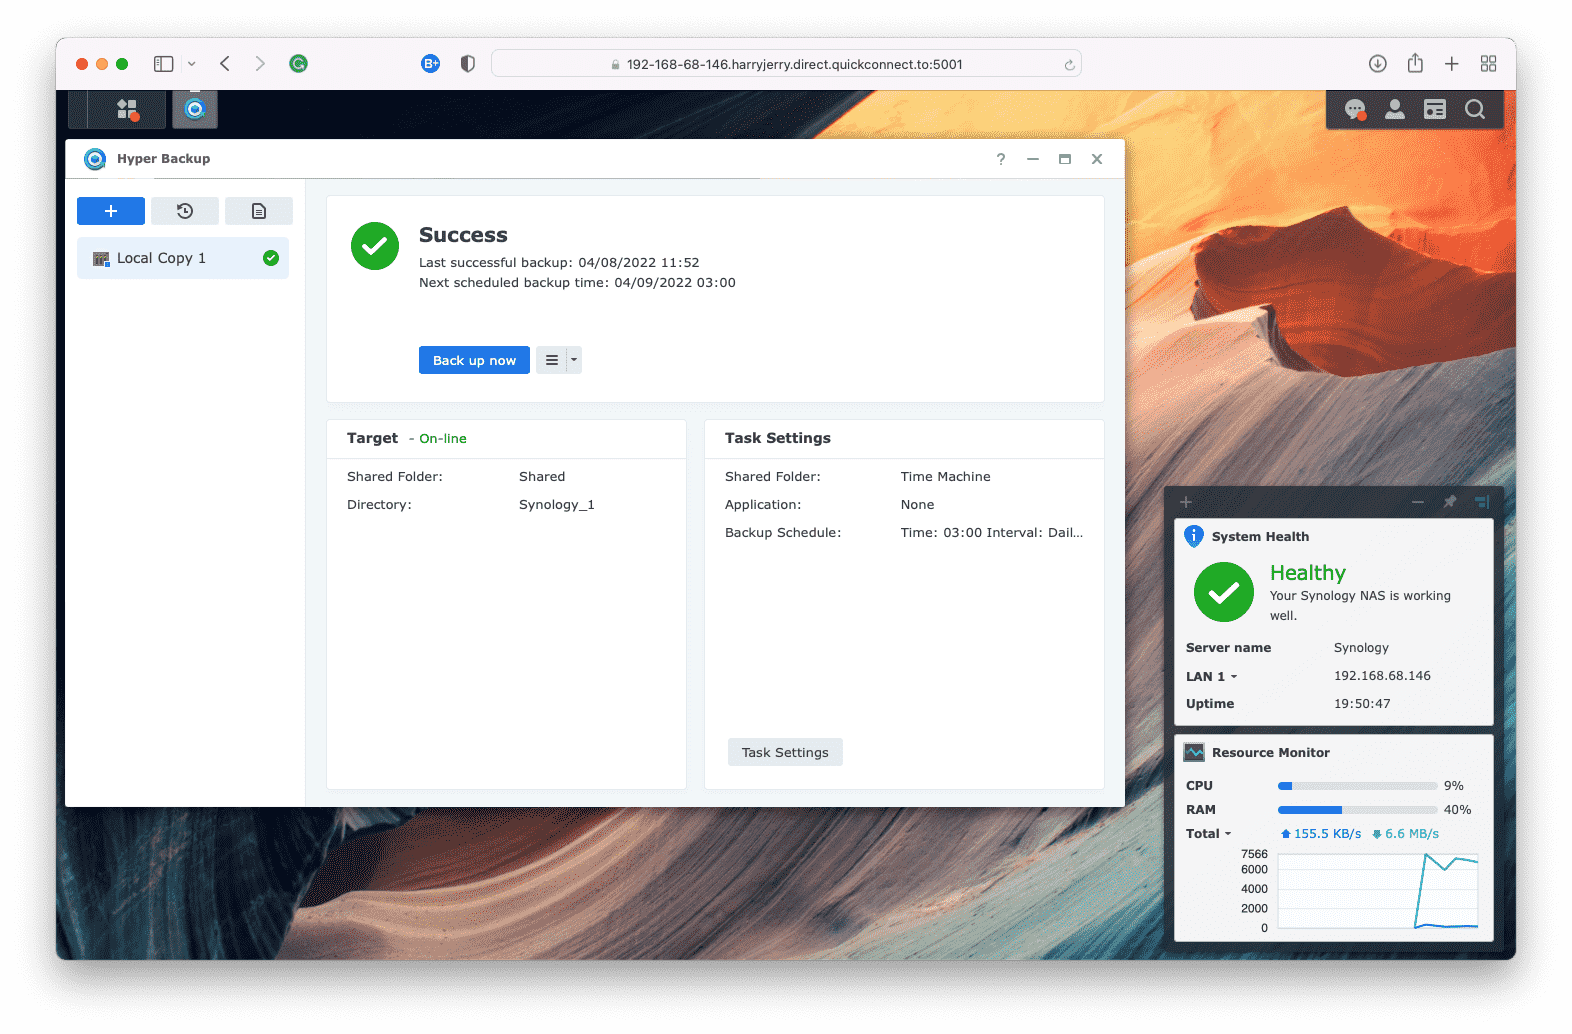
Task: Click the RAM usage bar
Action: 1358,810
